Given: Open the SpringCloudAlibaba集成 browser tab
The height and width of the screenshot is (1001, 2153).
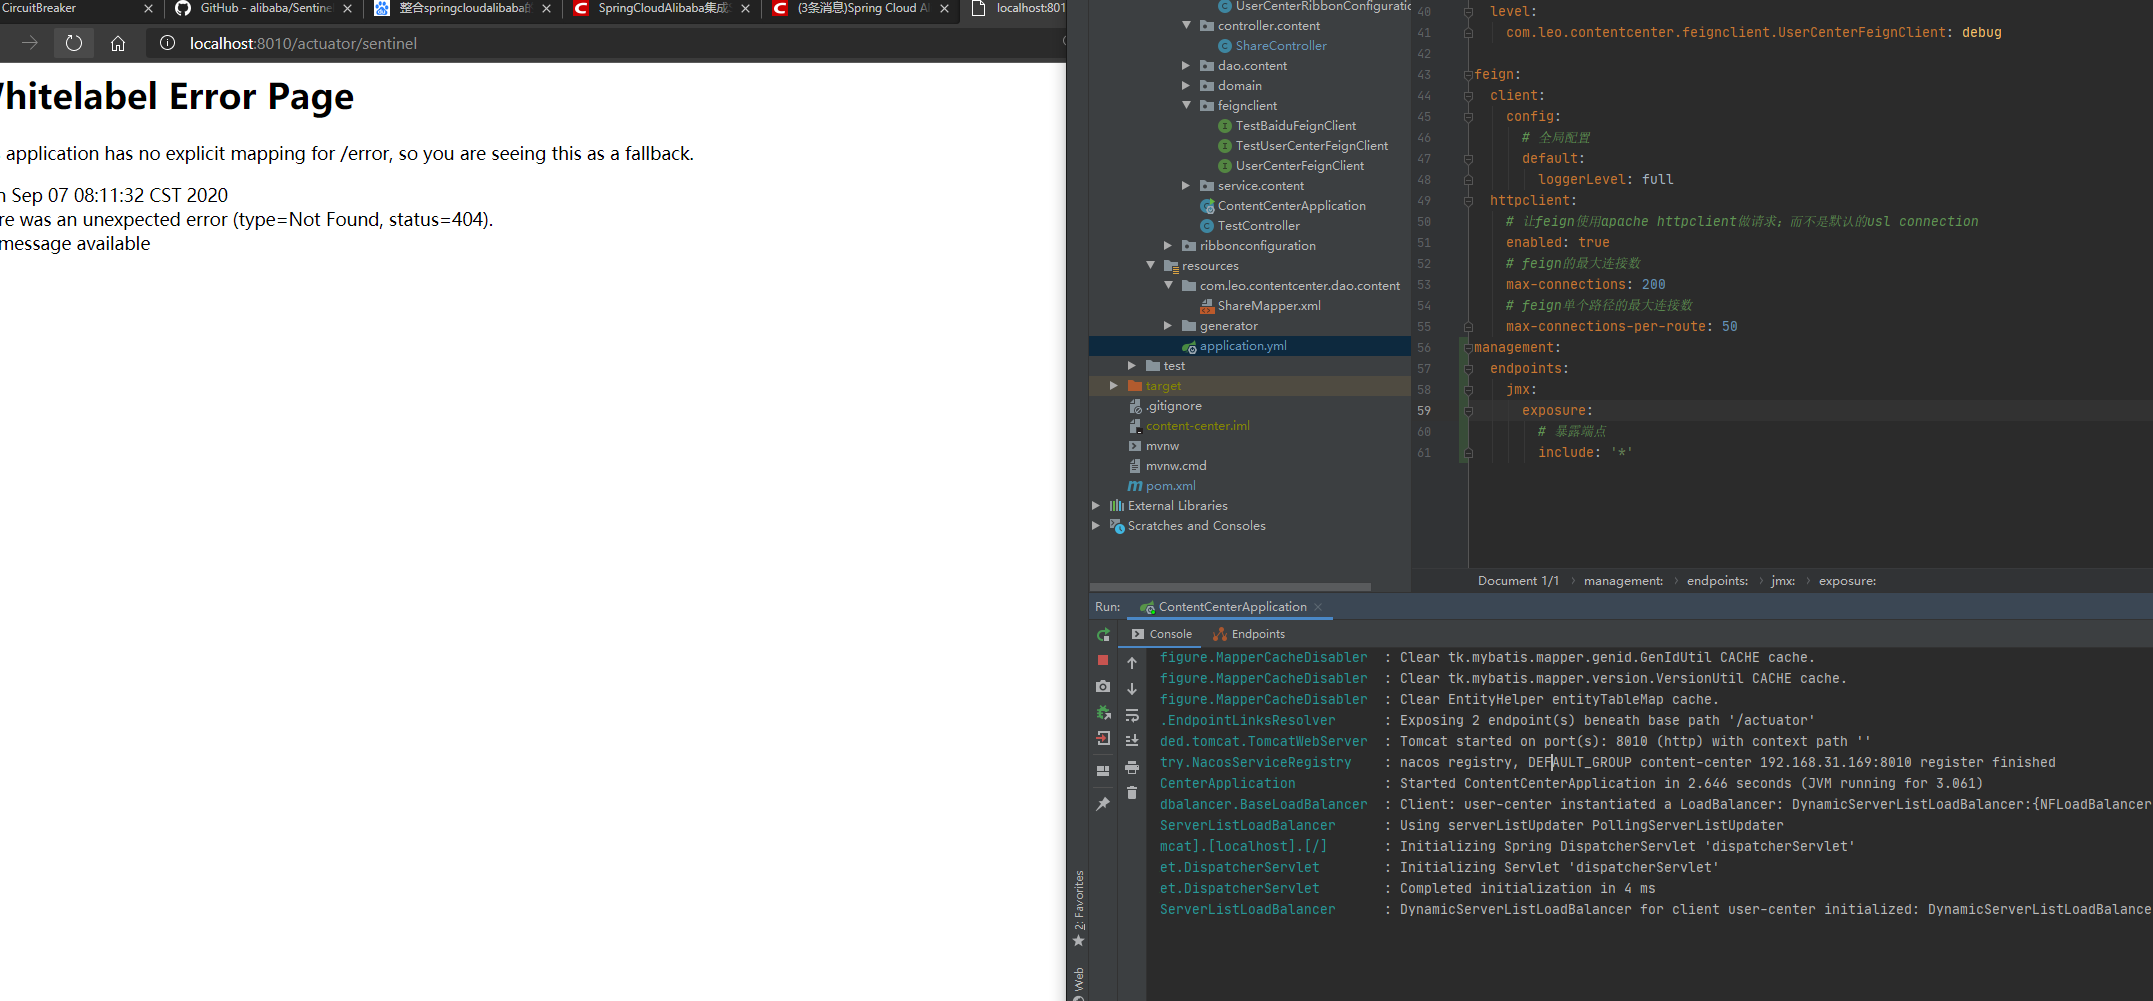Looking at the screenshot, I should [663, 8].
